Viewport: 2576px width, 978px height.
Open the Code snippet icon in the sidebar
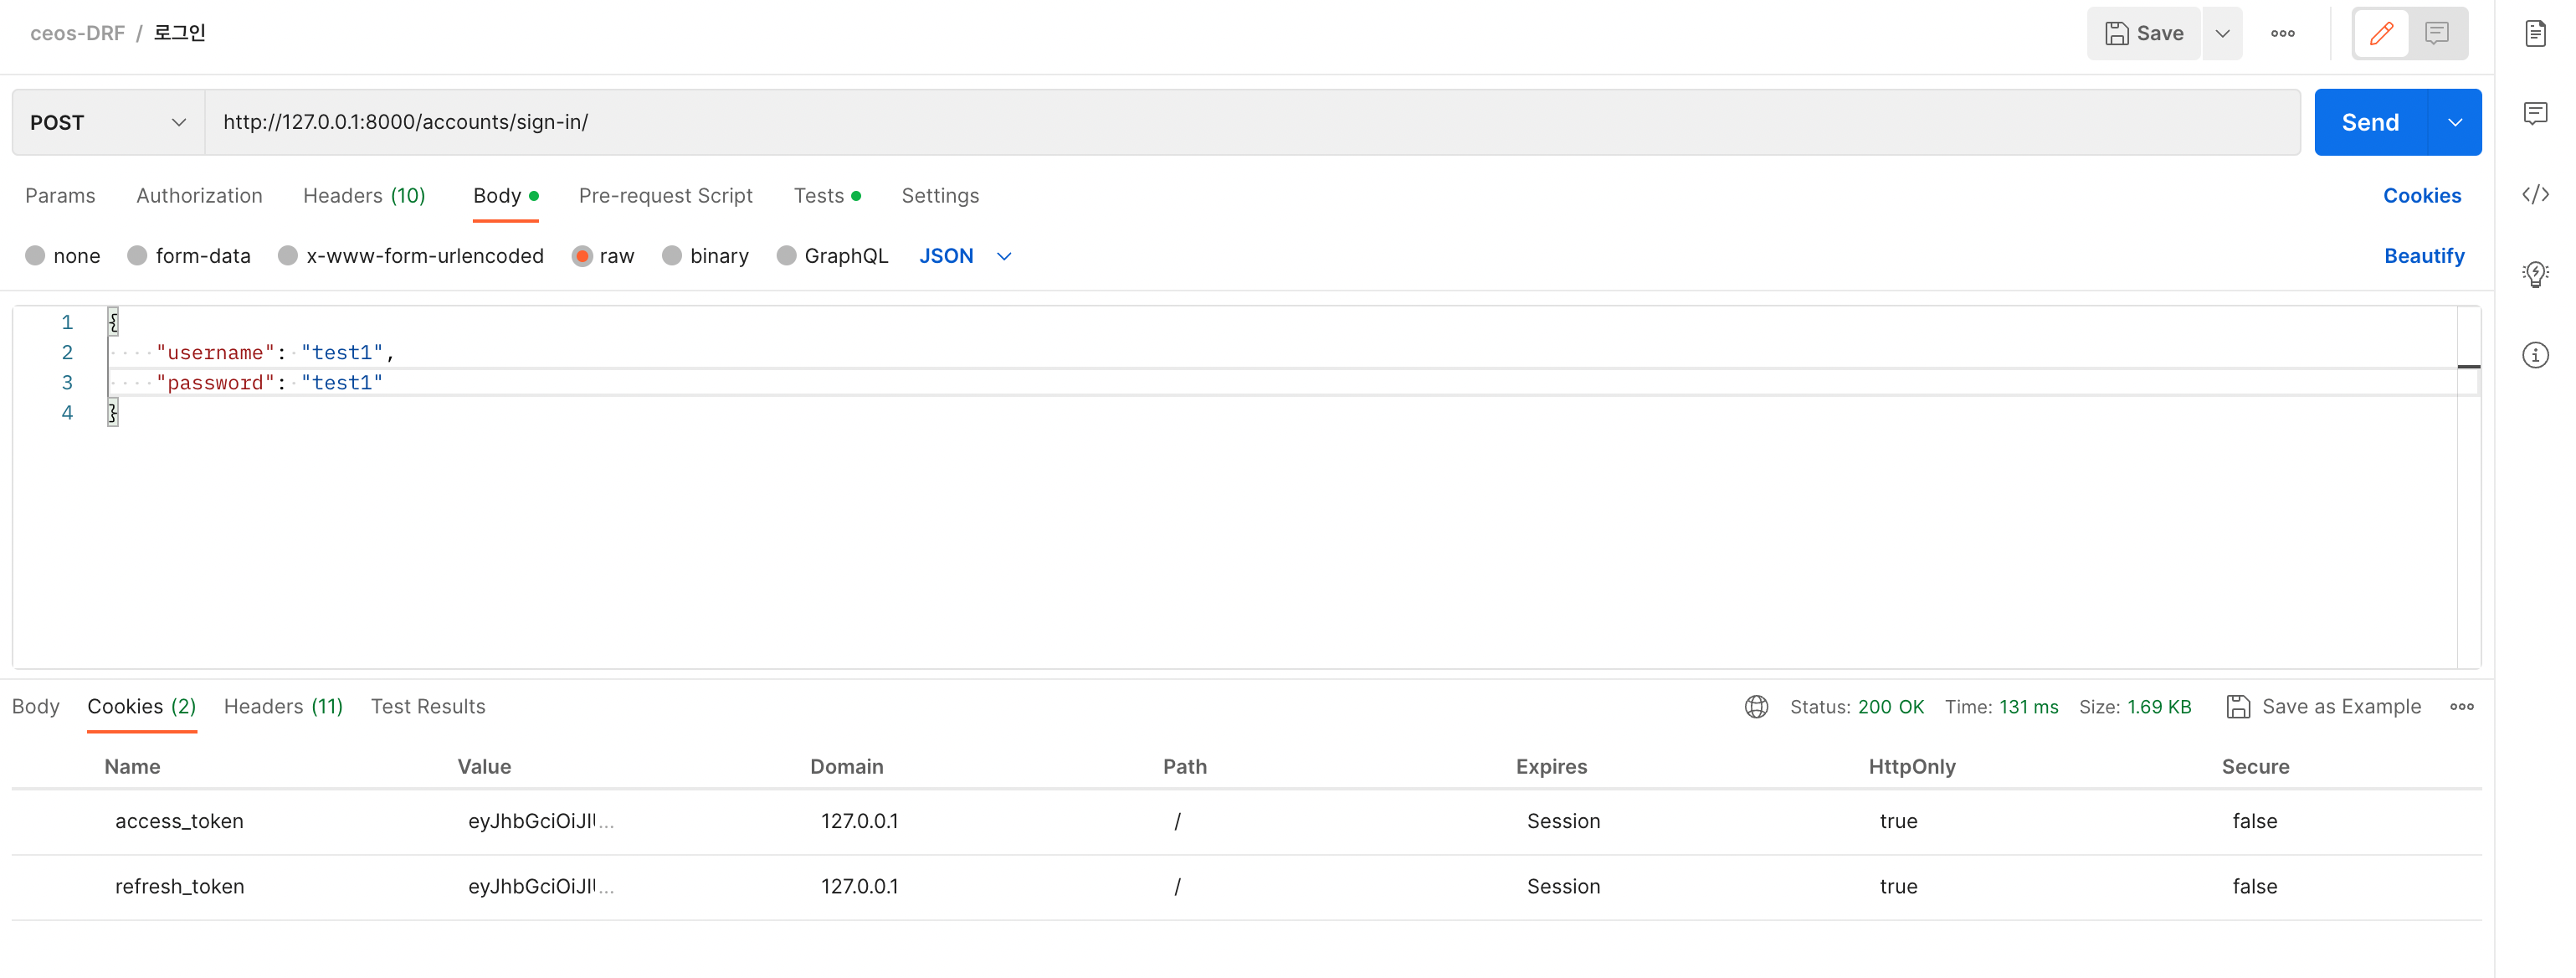pyautogui.click(x=2535, y=194)
